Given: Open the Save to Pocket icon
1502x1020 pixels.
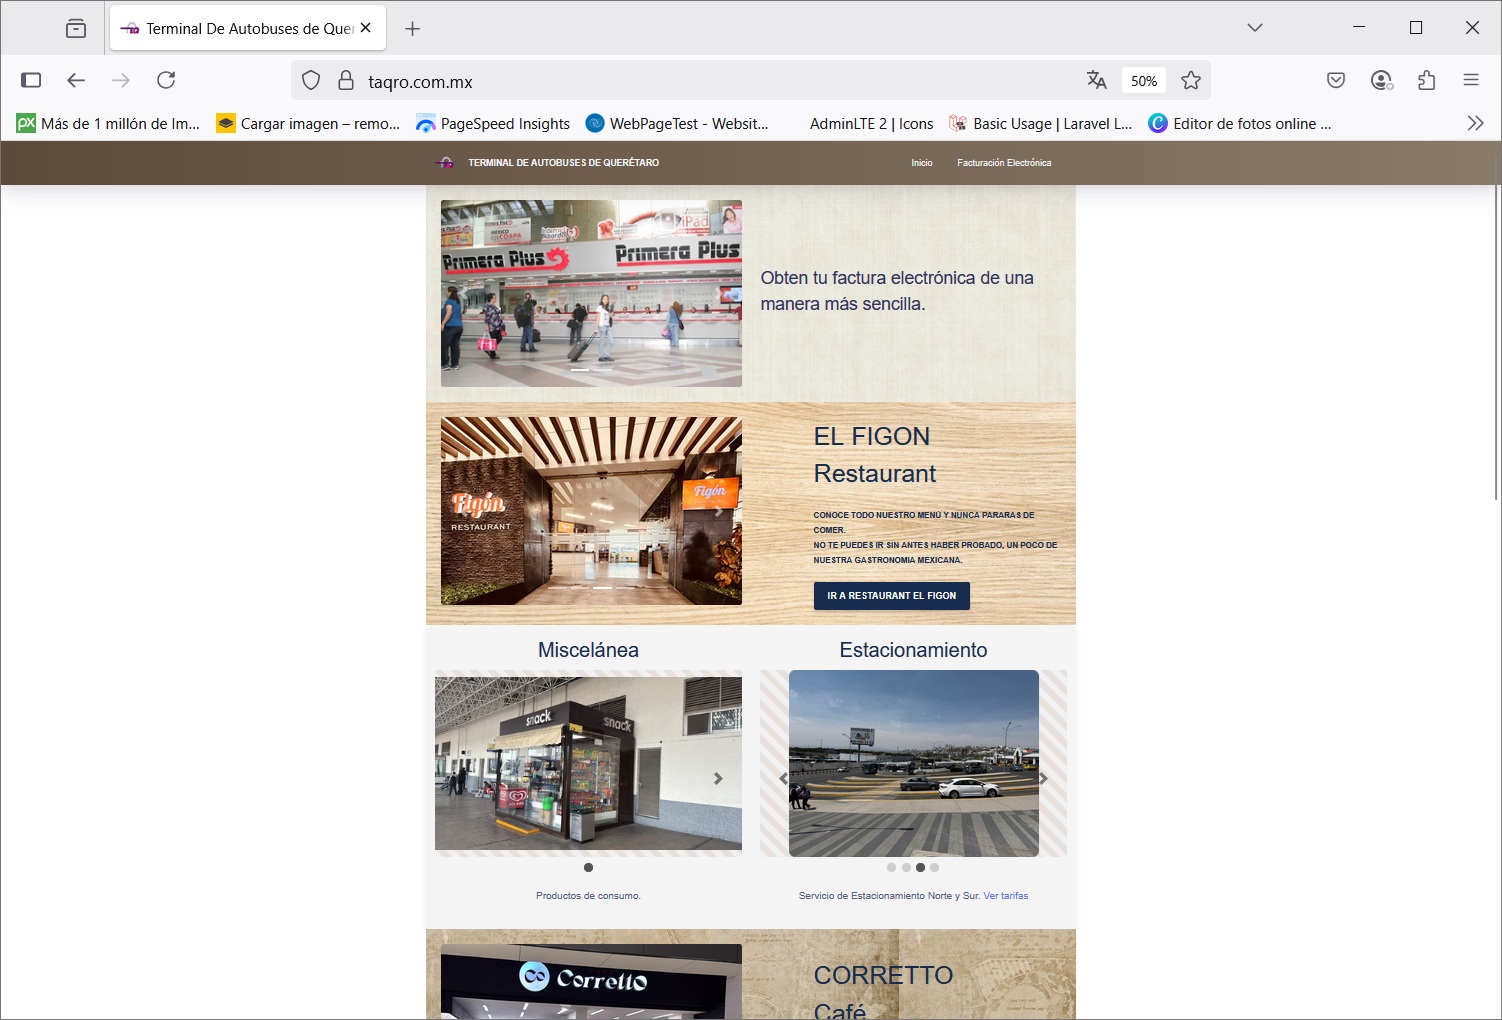Looking at the screenshot, I should click(x=1336, y=80).
